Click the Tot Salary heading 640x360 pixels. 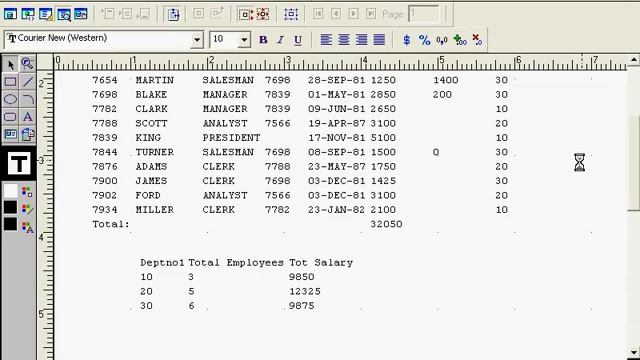pyautogui.click(x=321, y=262)
